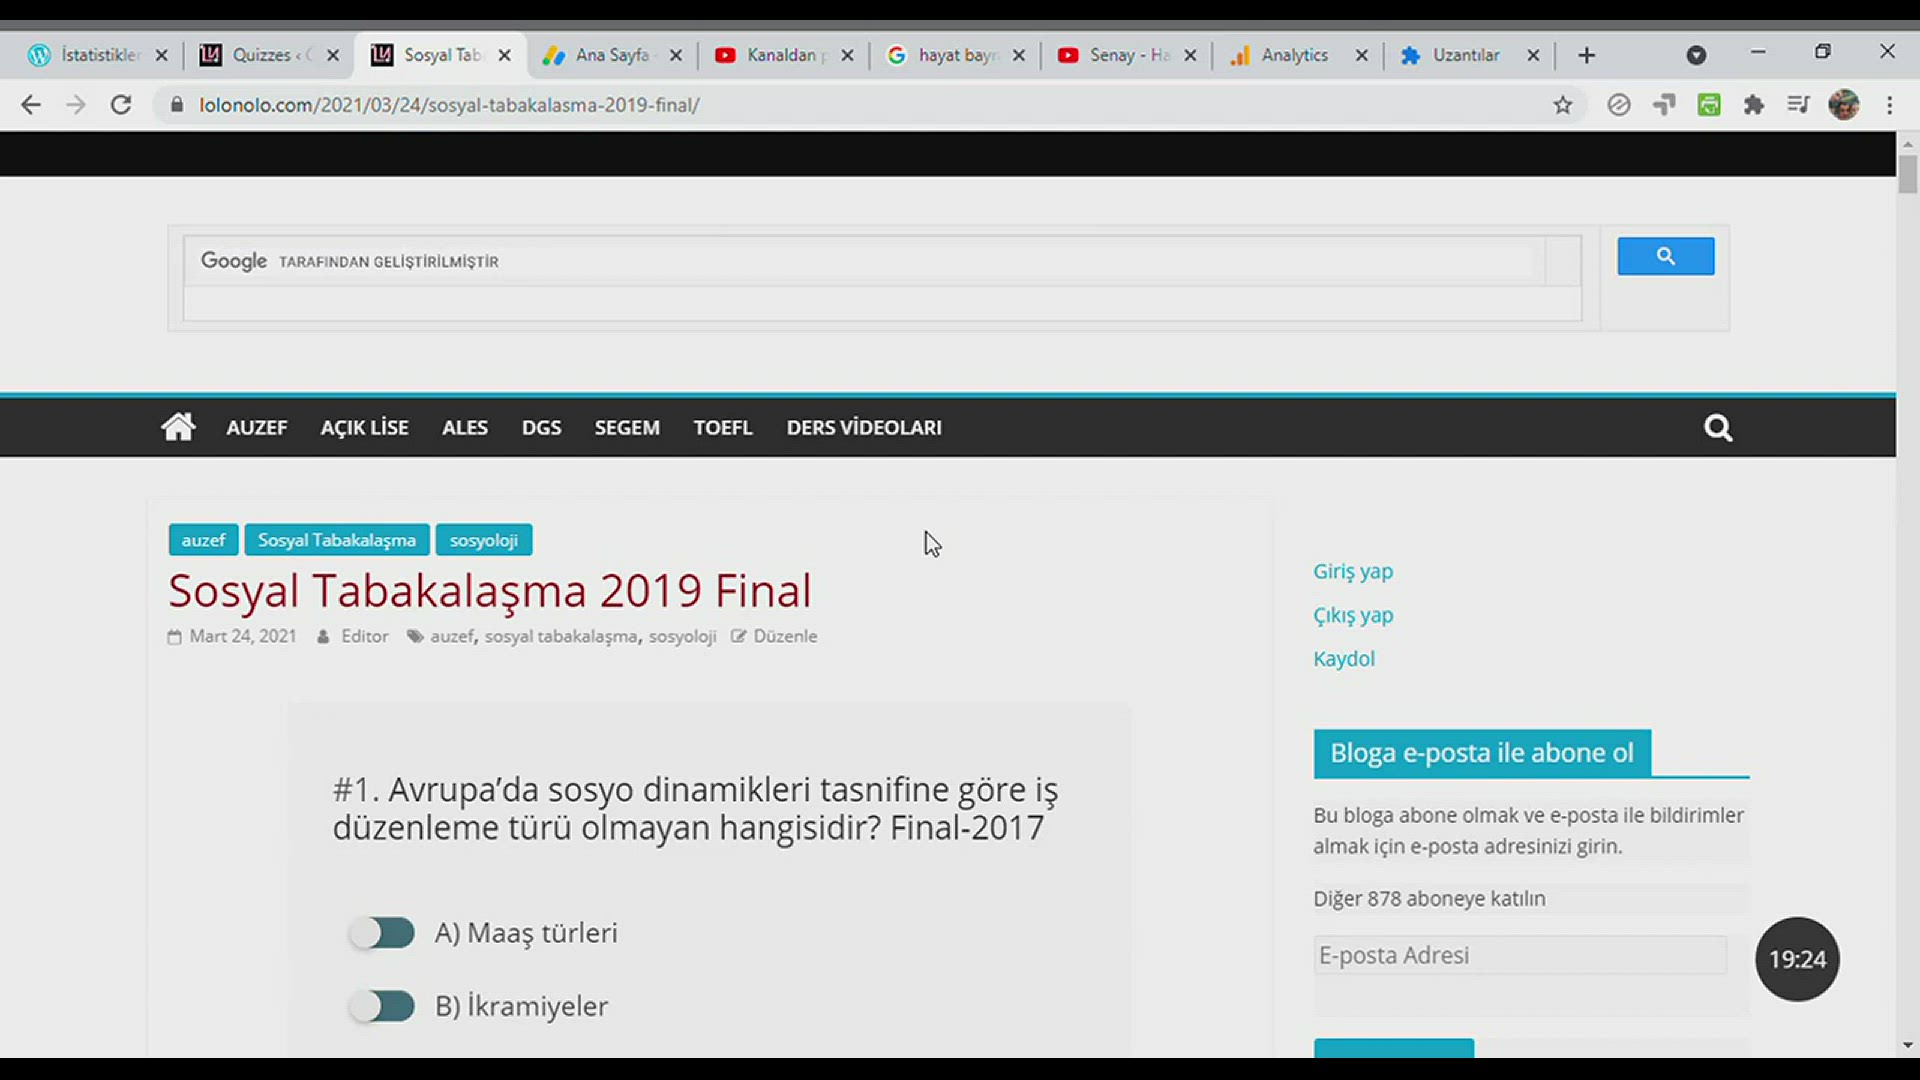The image size is (1920, 1080).
Task: Open the Chrome profile avatar
Action: (x=1843, y=105)
